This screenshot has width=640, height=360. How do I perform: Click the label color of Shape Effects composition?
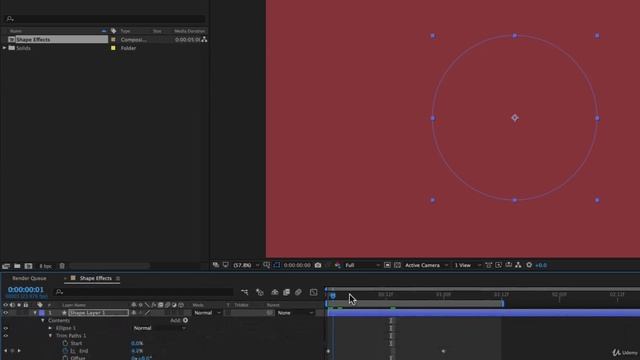coord(113,40)
